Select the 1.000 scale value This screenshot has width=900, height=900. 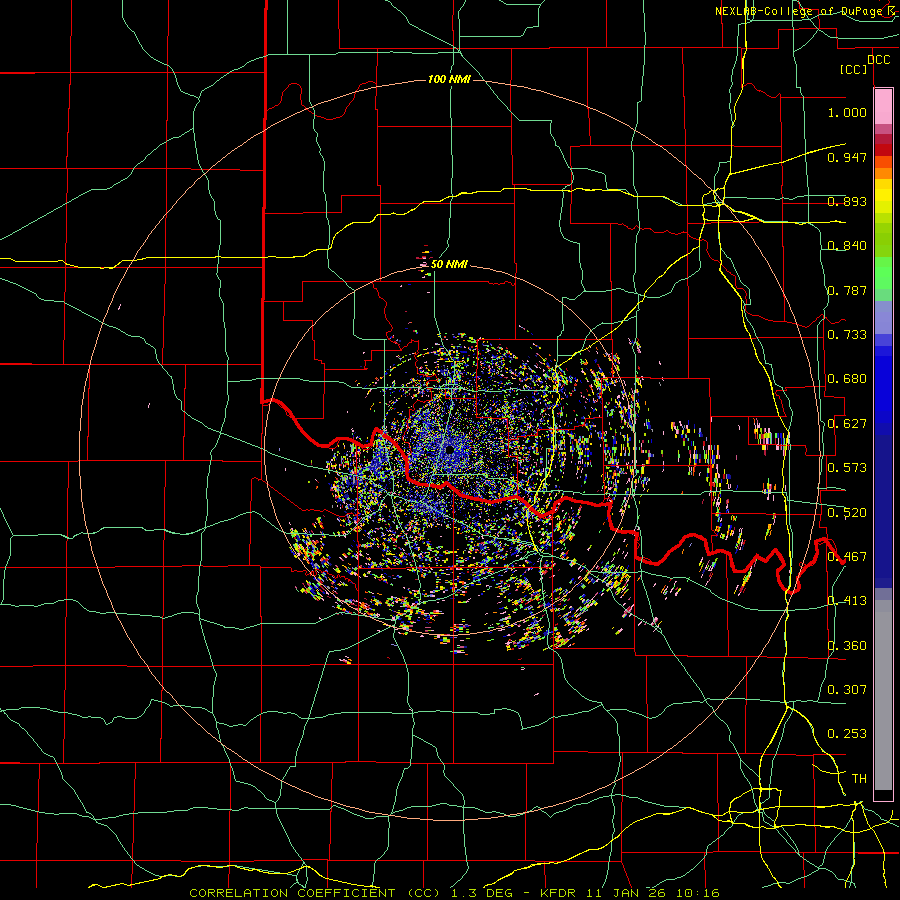coord(847,112)
